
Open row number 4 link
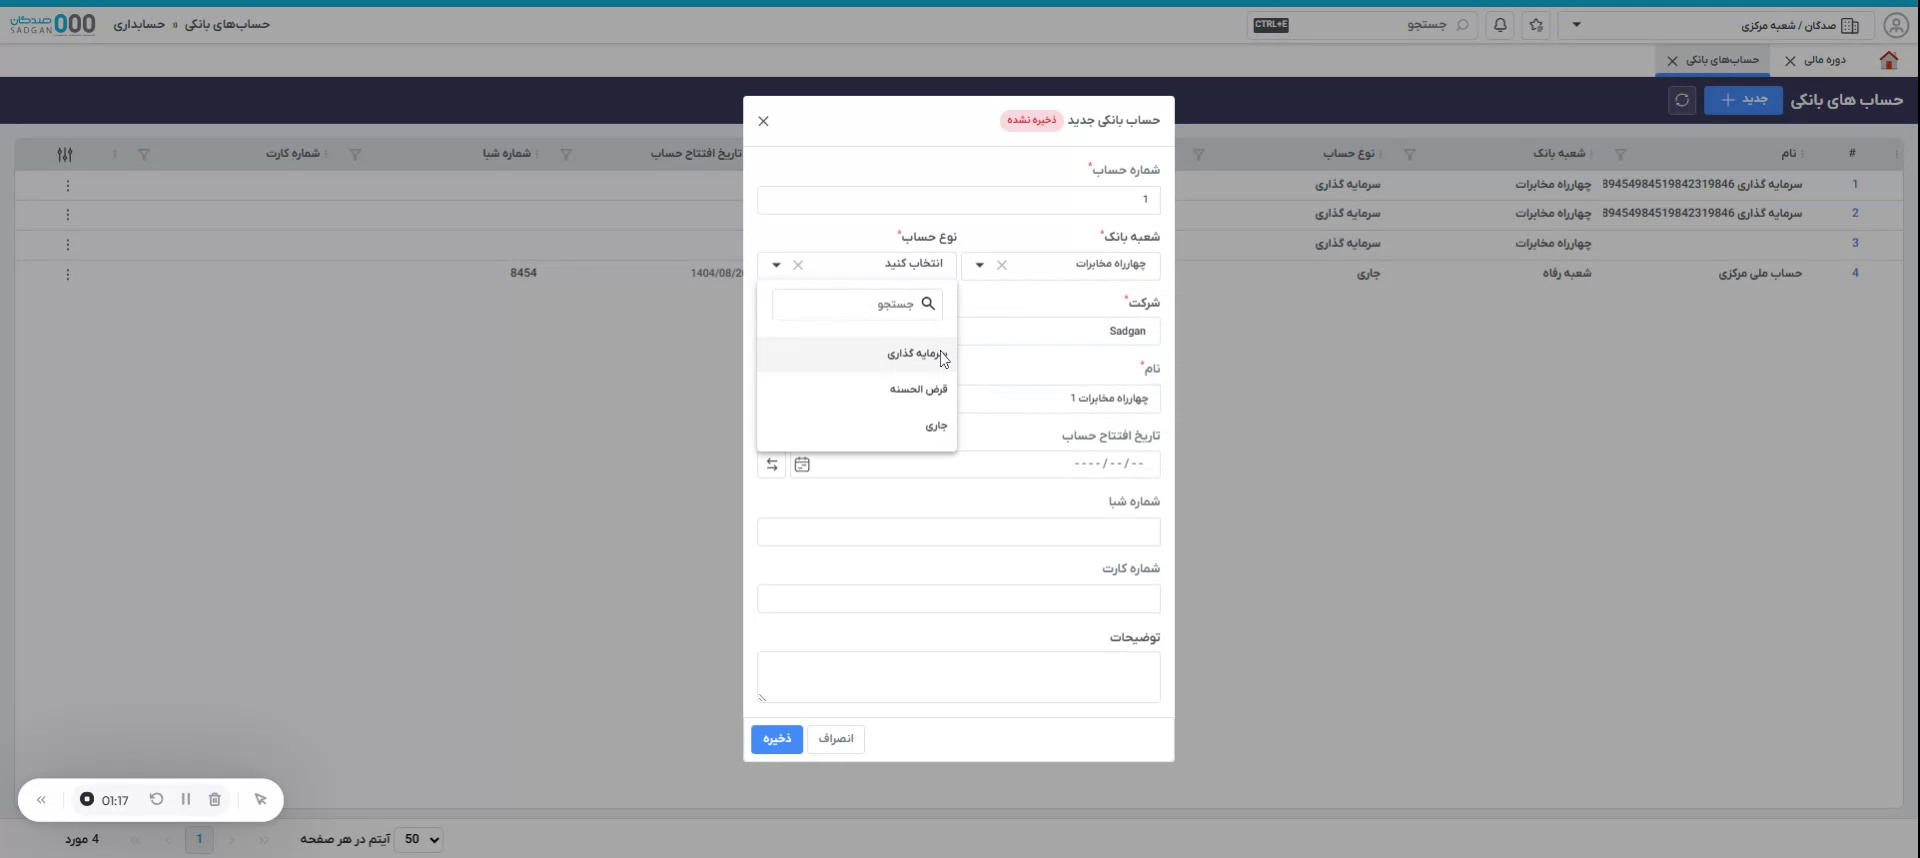[x=1855, y=273]
